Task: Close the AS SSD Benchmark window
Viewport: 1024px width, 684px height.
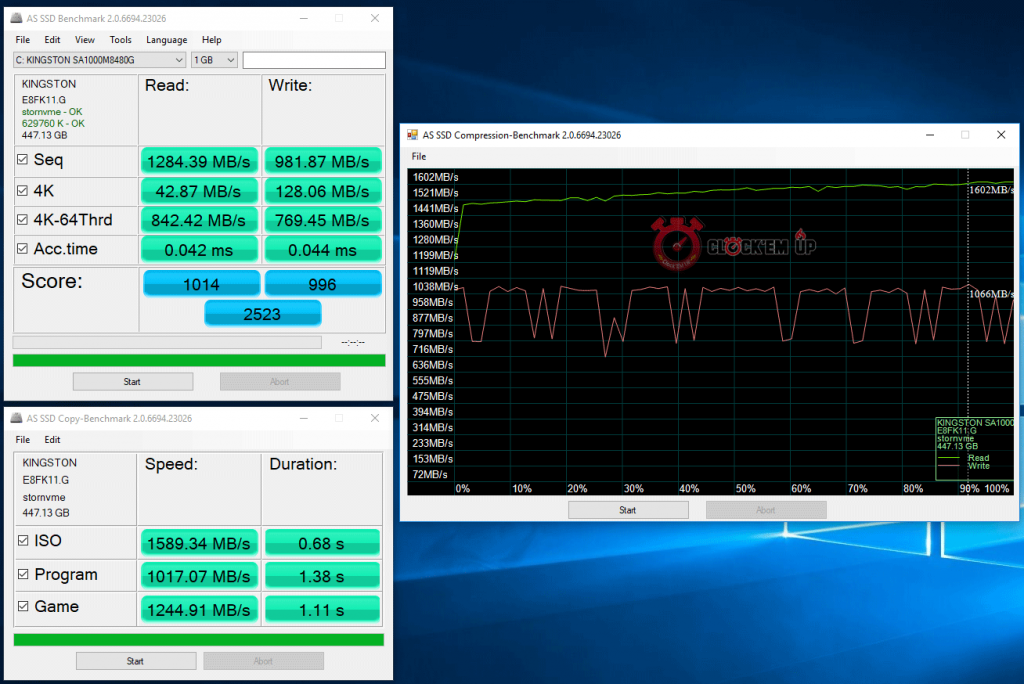Action: tap(375, 18)
